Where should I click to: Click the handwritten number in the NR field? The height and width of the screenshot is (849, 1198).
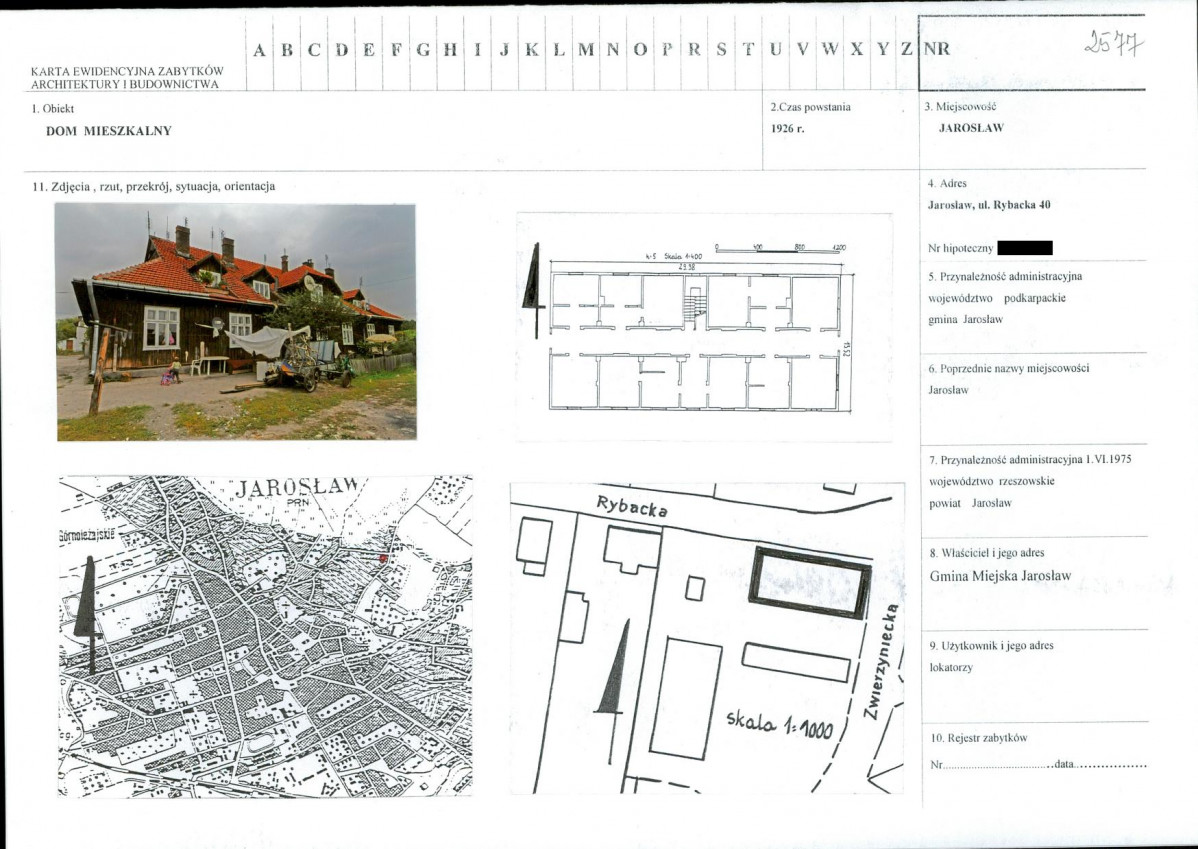click(1113, 43)
